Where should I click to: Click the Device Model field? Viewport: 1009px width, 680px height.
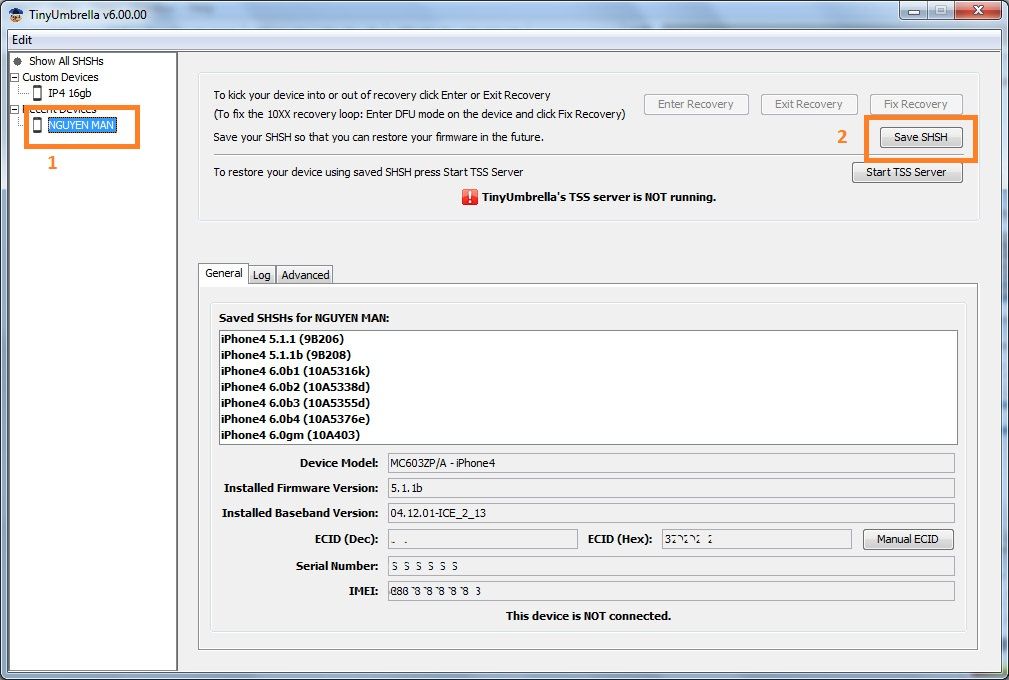point(671,463)
